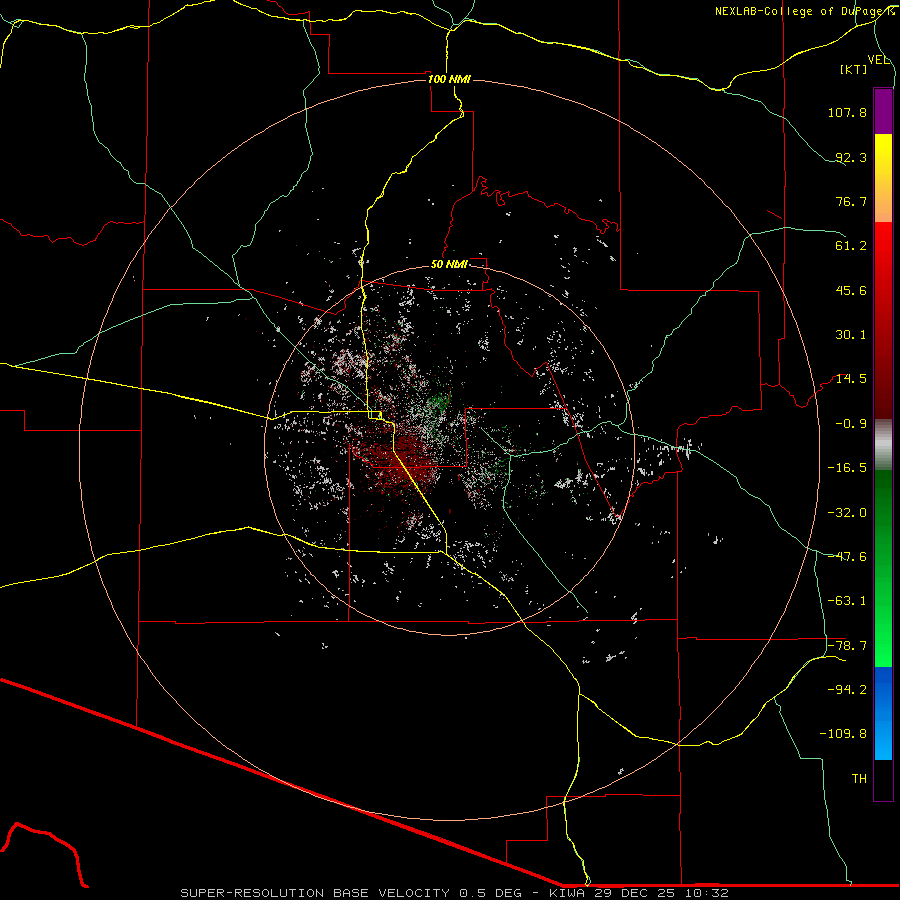This screenshot has height=900, width=900.
Task: Click the yellow-orange segment of the color bar
Action: pyautogui.click(x=883, y=178)
